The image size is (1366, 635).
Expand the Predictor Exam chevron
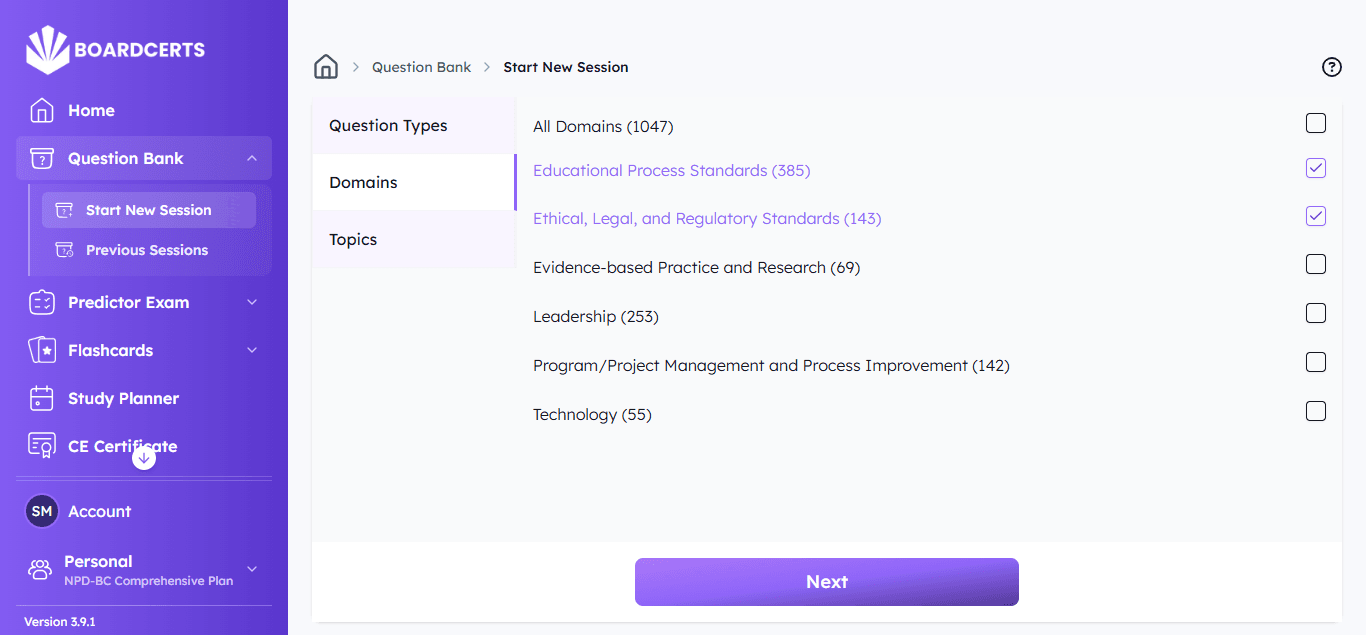[x=252, y=302]
